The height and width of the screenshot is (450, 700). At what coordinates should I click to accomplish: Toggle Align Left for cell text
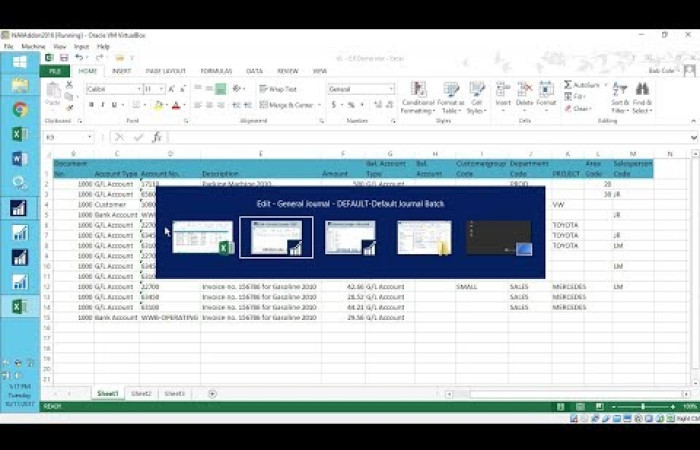198,105
